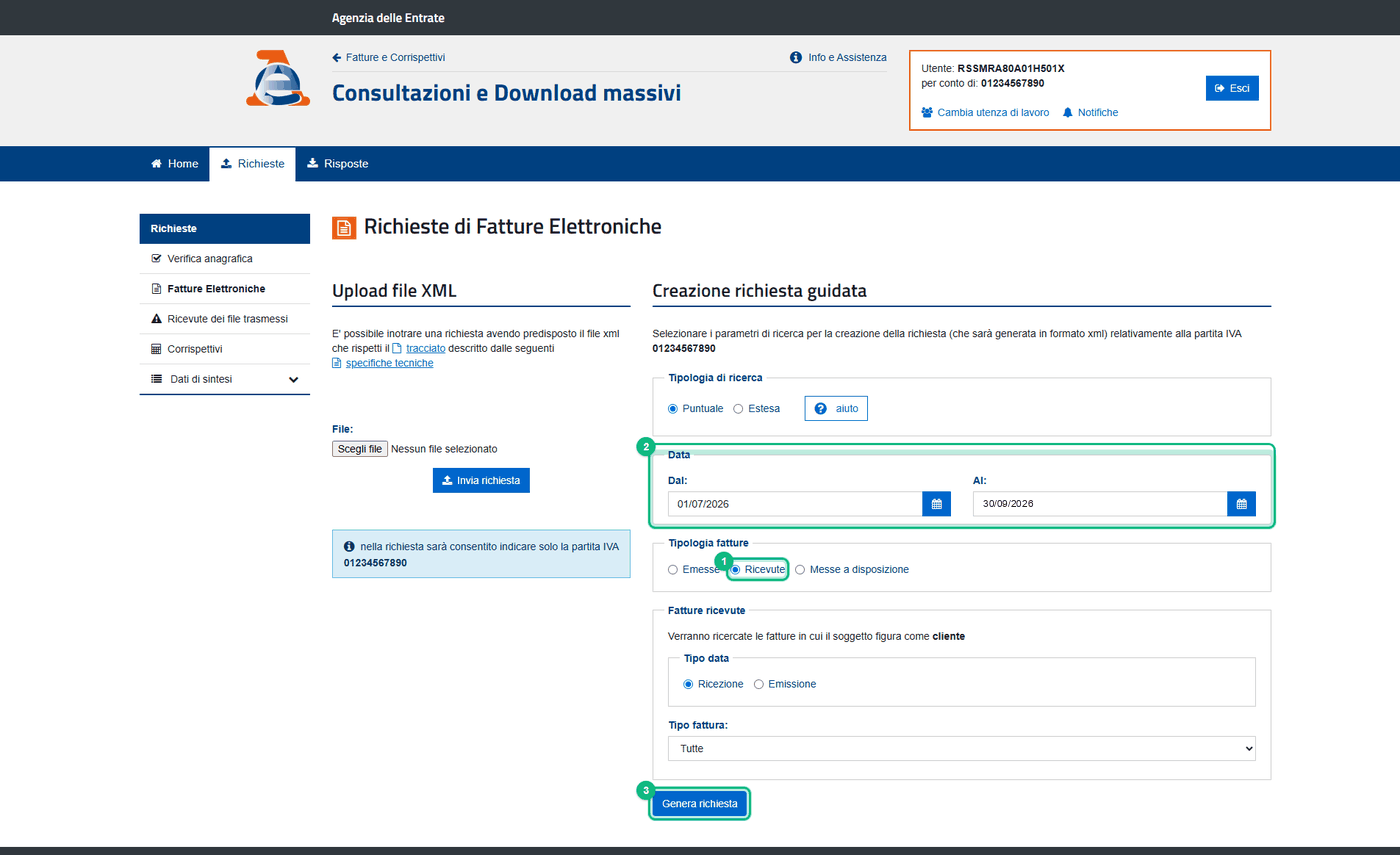
Task: Click the info icon in the partita IVA notice
Action: point(349,547)
